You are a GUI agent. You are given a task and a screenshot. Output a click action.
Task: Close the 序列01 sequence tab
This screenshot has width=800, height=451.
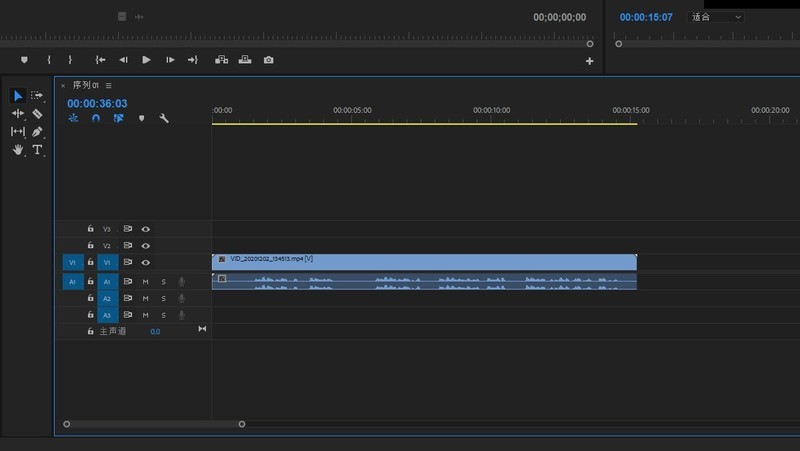(63, 86)
